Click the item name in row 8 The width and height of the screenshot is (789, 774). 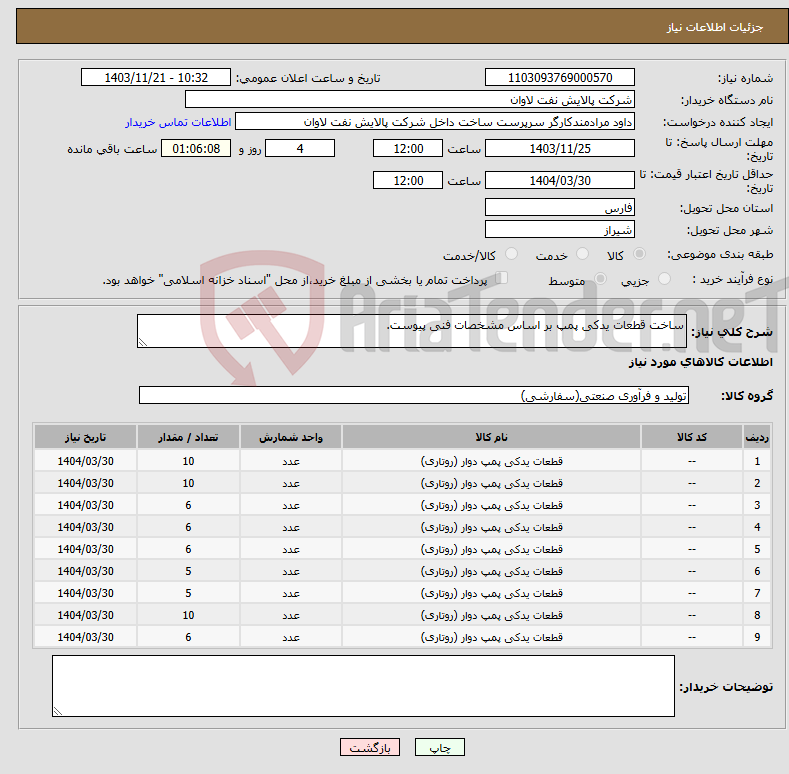491,615
